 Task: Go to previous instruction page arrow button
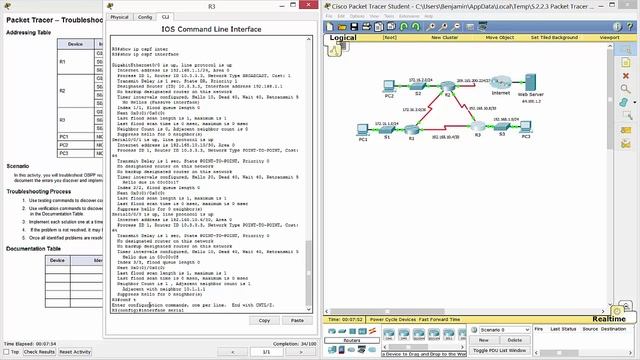pyautogui.click(x=233, y=352)
